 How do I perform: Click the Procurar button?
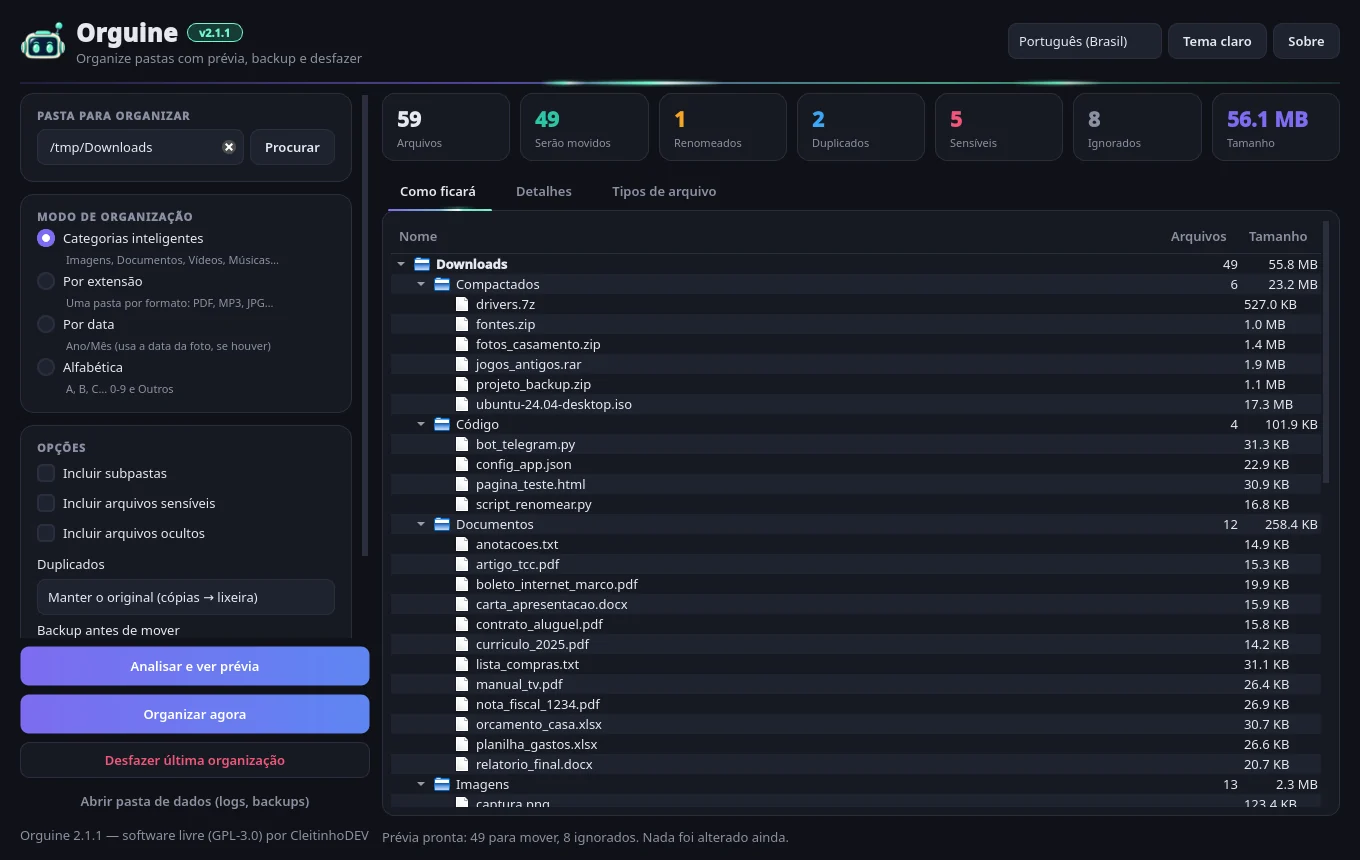292,147
